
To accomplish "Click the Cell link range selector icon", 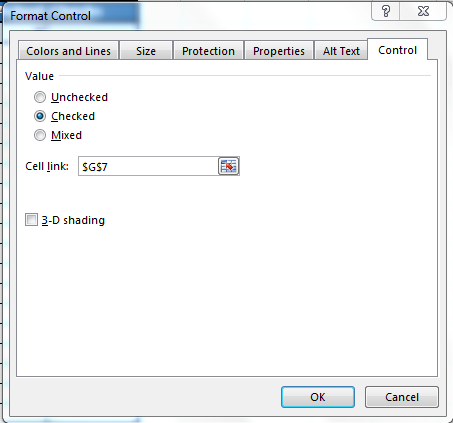I will coord(229,166).
